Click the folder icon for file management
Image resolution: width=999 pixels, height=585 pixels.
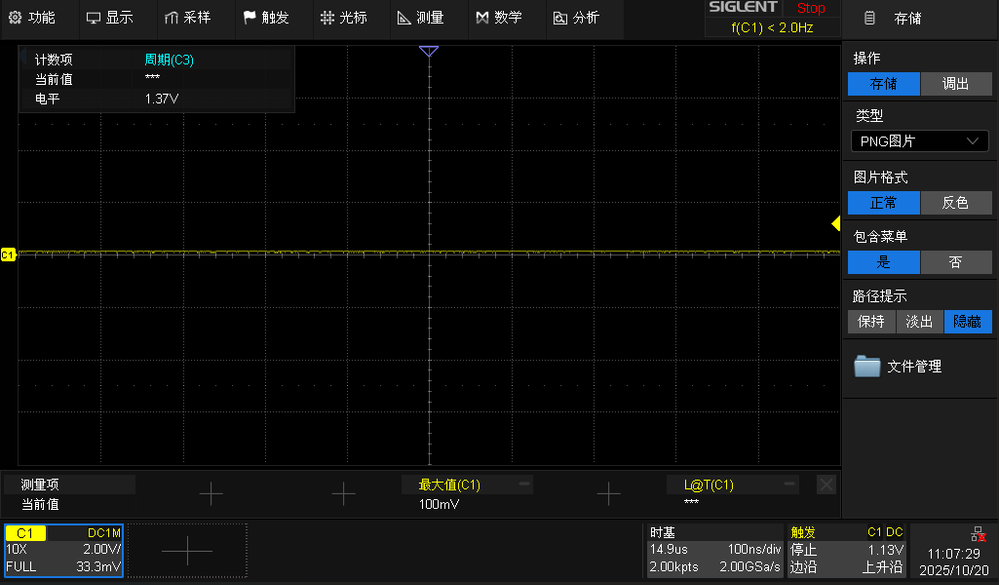tap(867, 366)
